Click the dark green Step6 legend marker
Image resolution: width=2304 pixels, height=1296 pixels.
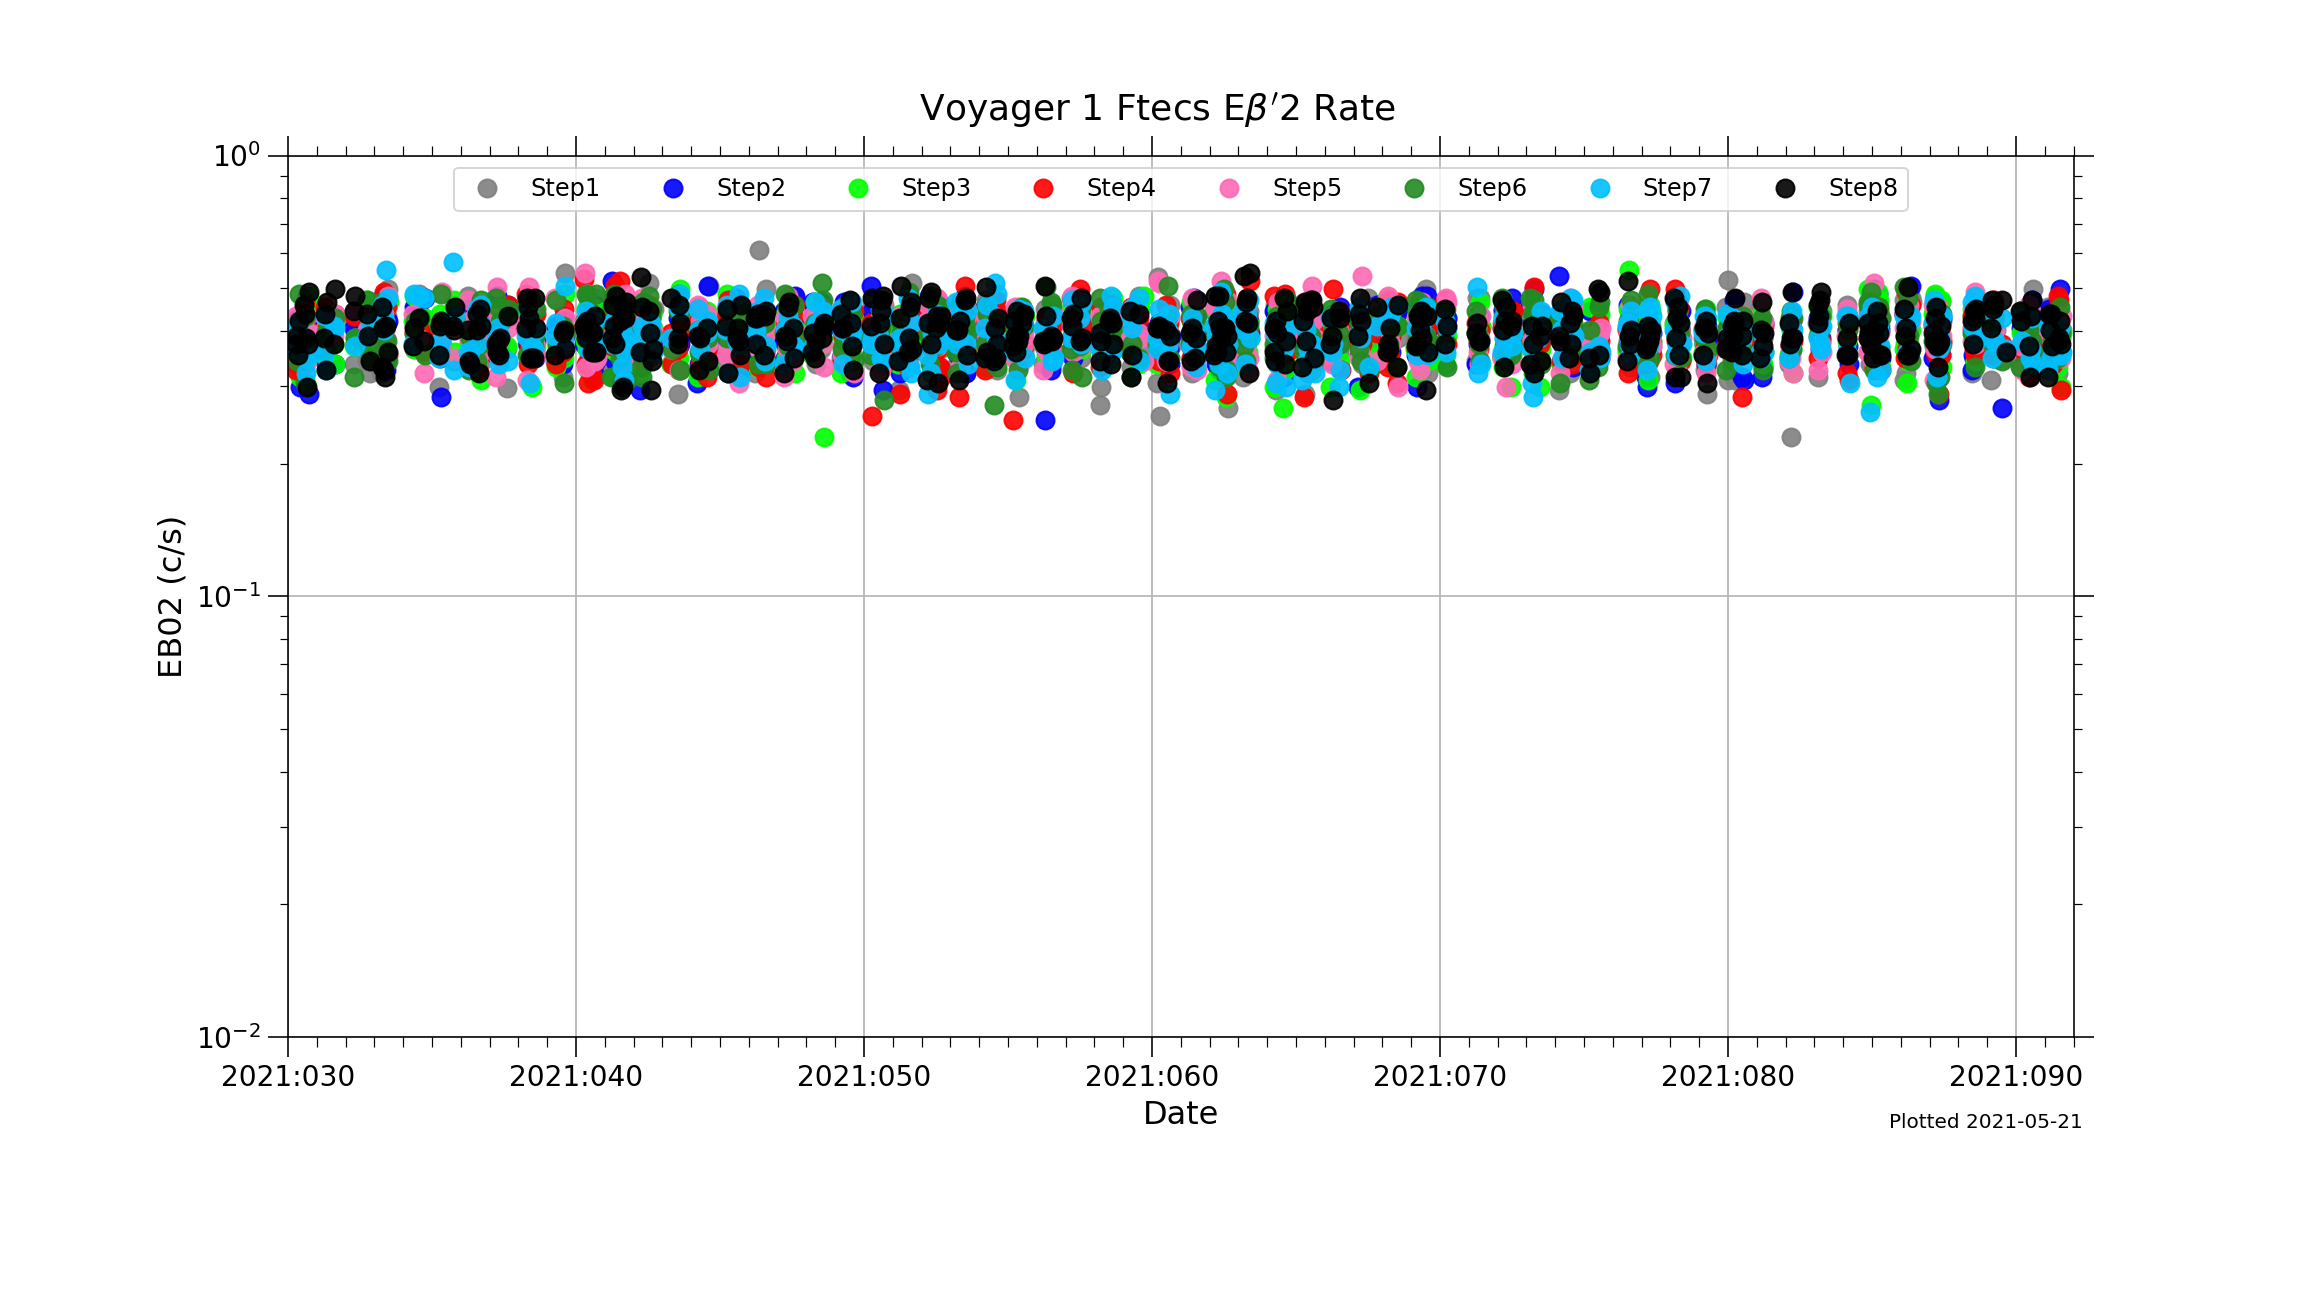(1414, 189)
